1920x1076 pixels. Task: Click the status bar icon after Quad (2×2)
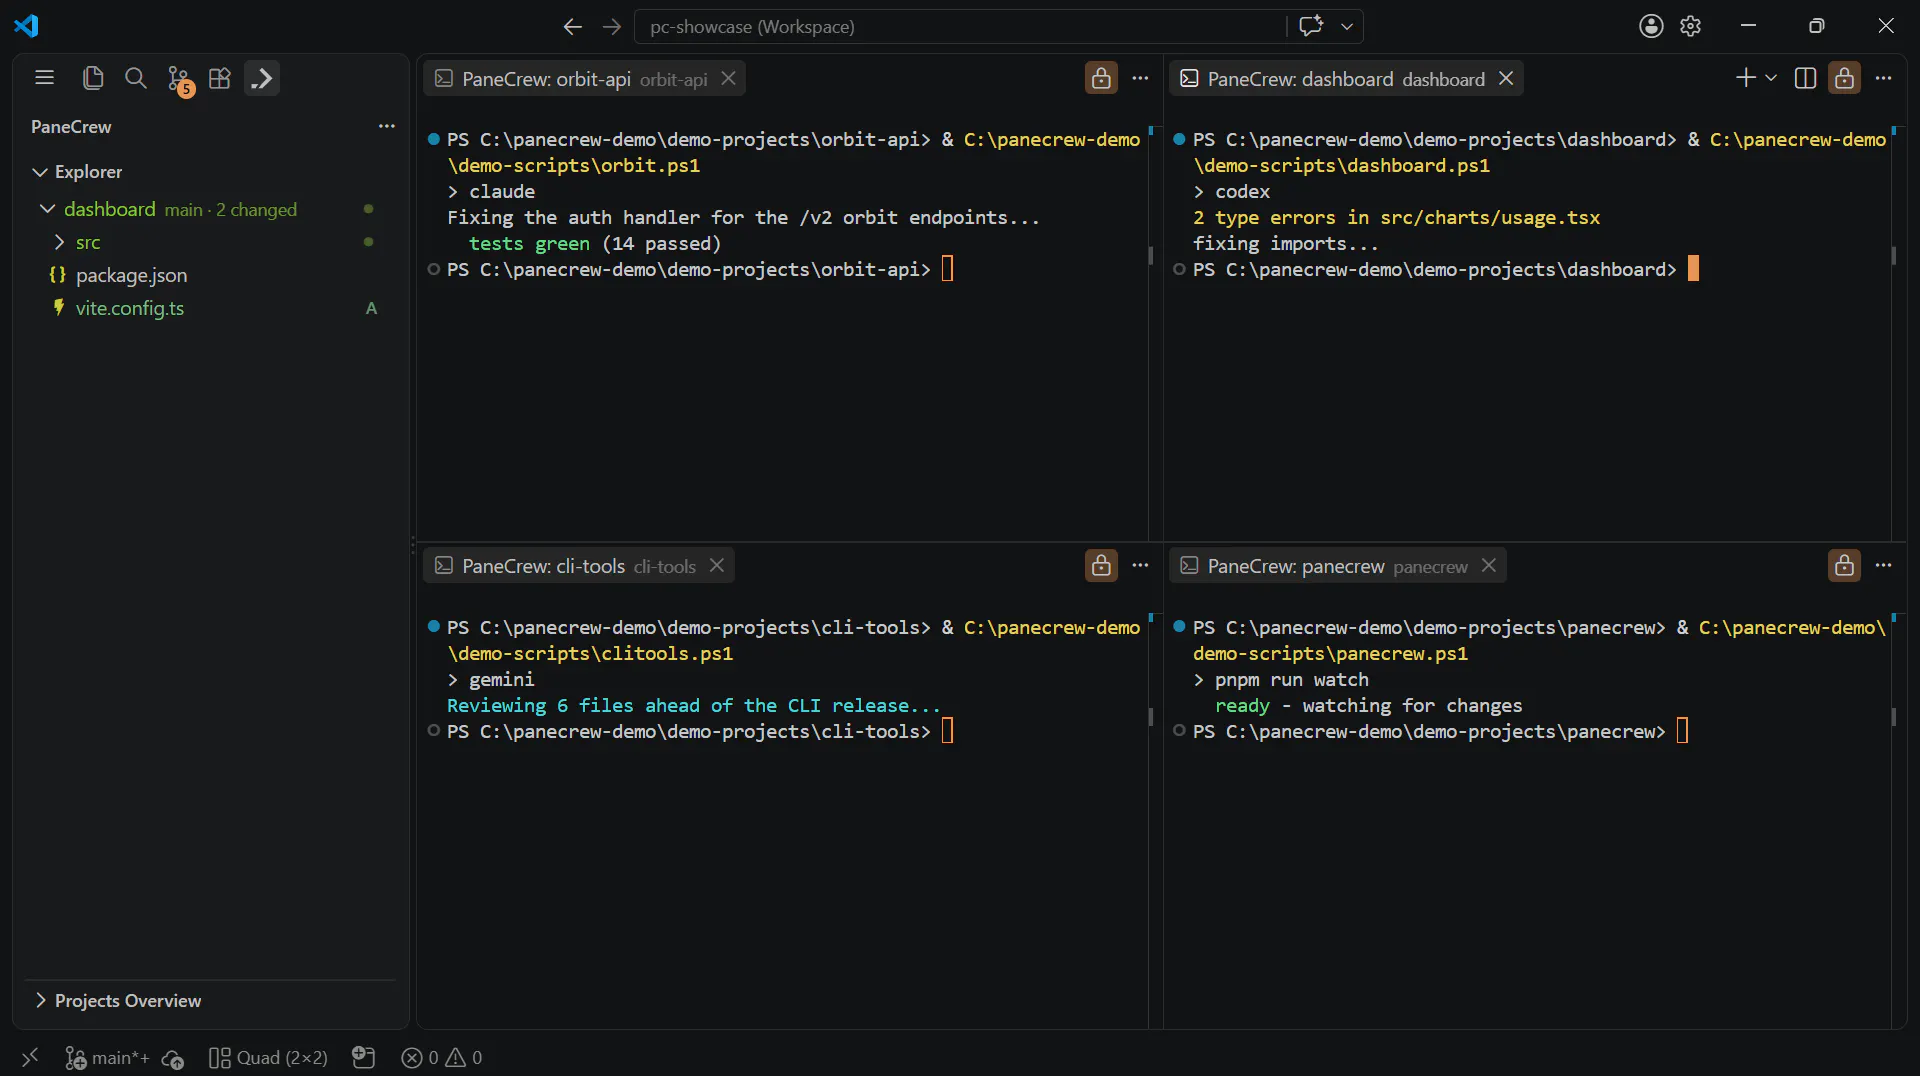point(364,1057)
